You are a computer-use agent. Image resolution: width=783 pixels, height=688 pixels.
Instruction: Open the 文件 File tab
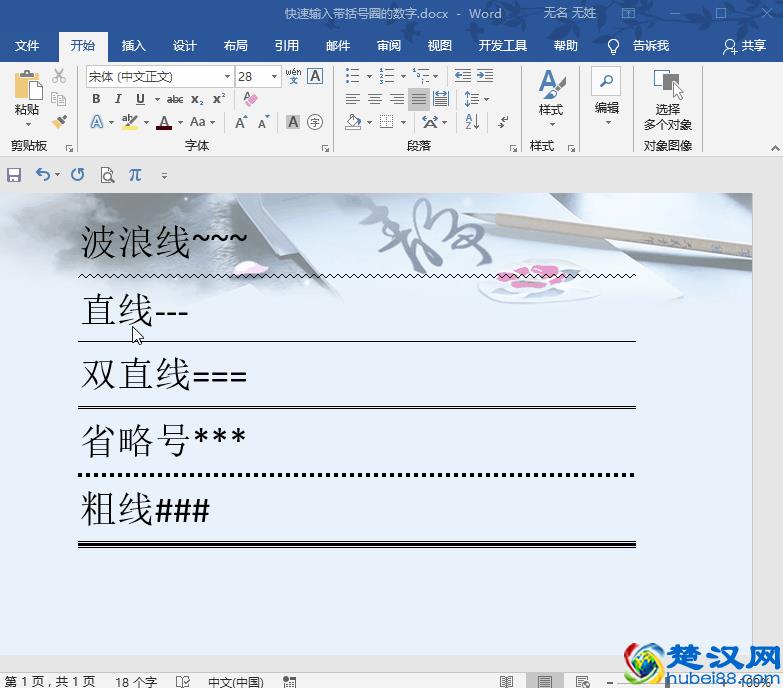pos(26,46)
